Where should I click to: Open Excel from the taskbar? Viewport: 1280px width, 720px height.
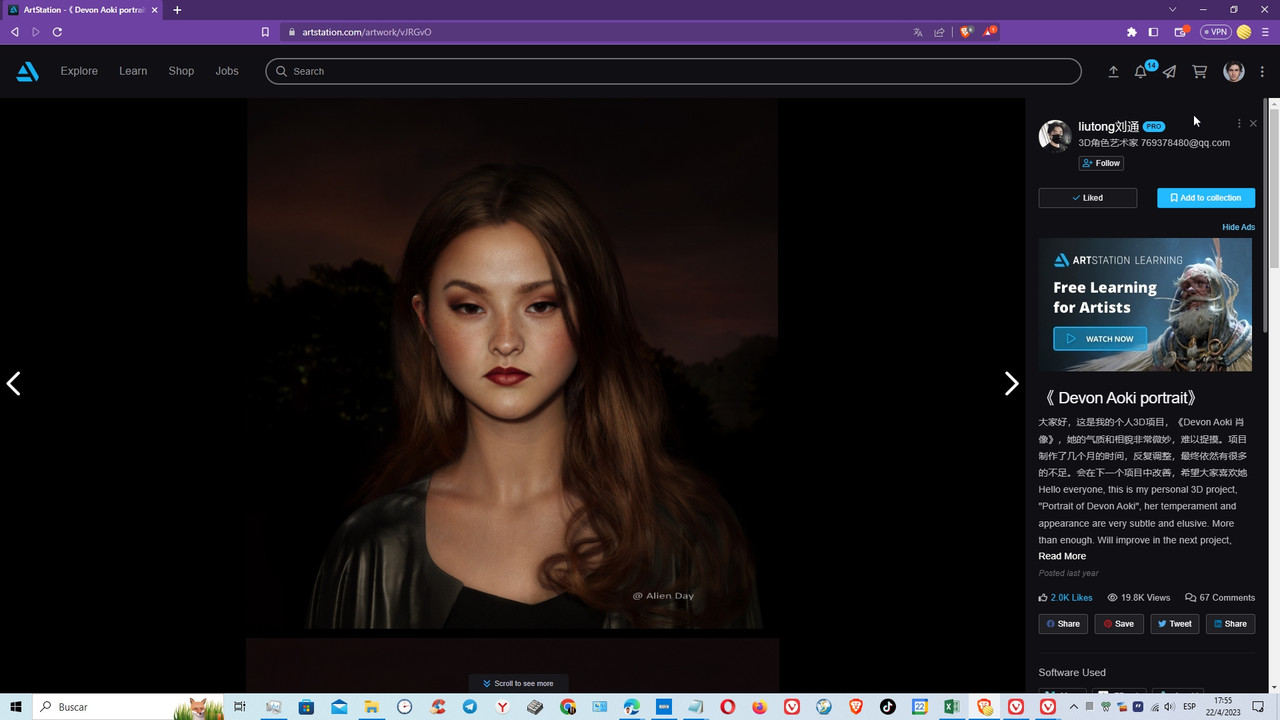point(952,707)
